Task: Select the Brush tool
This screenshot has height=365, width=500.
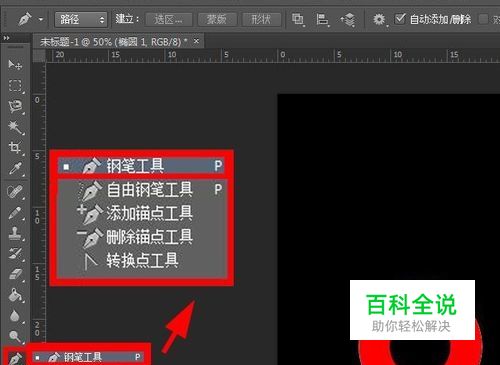Action: pyautogui.click(x=15, y=213)
